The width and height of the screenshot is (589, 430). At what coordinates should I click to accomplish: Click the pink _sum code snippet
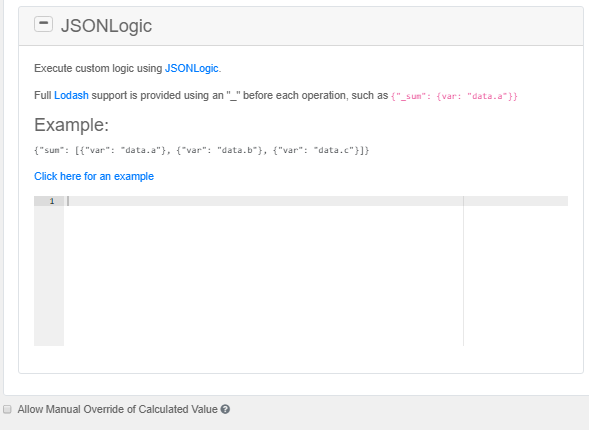click(x=454, y=96)
